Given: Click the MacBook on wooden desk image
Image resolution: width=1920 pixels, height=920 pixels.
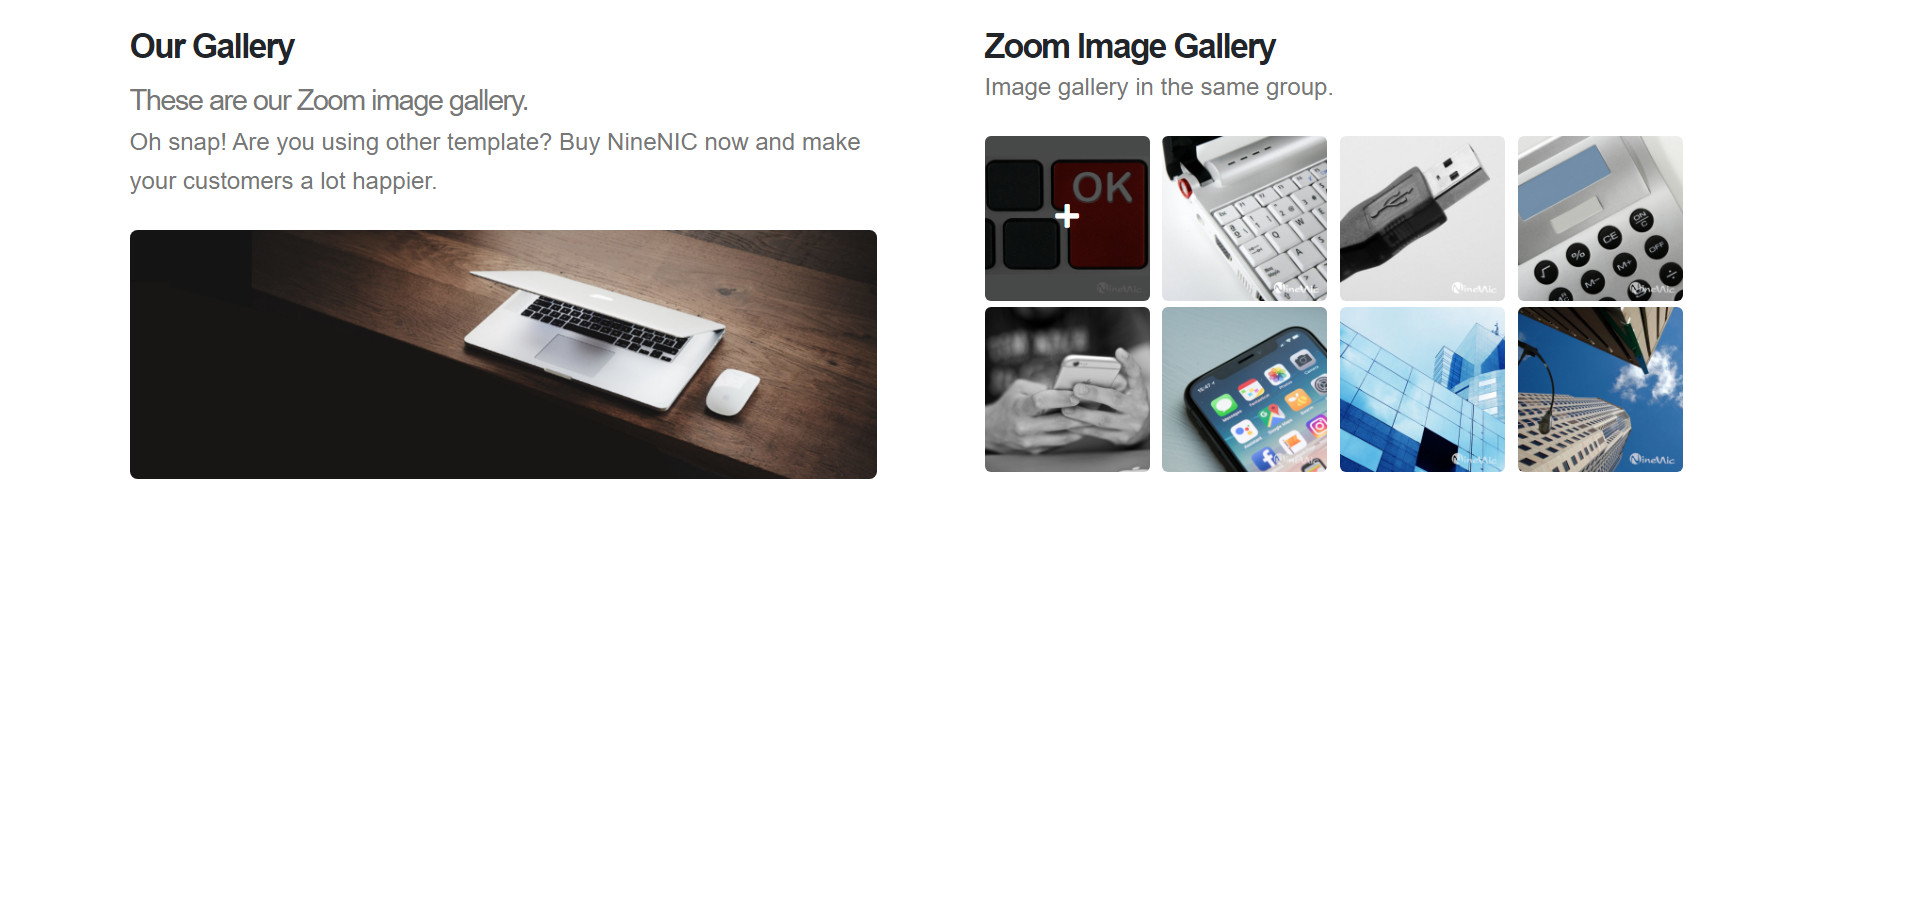Looking at the screenshot, I should tap(503, 354).
